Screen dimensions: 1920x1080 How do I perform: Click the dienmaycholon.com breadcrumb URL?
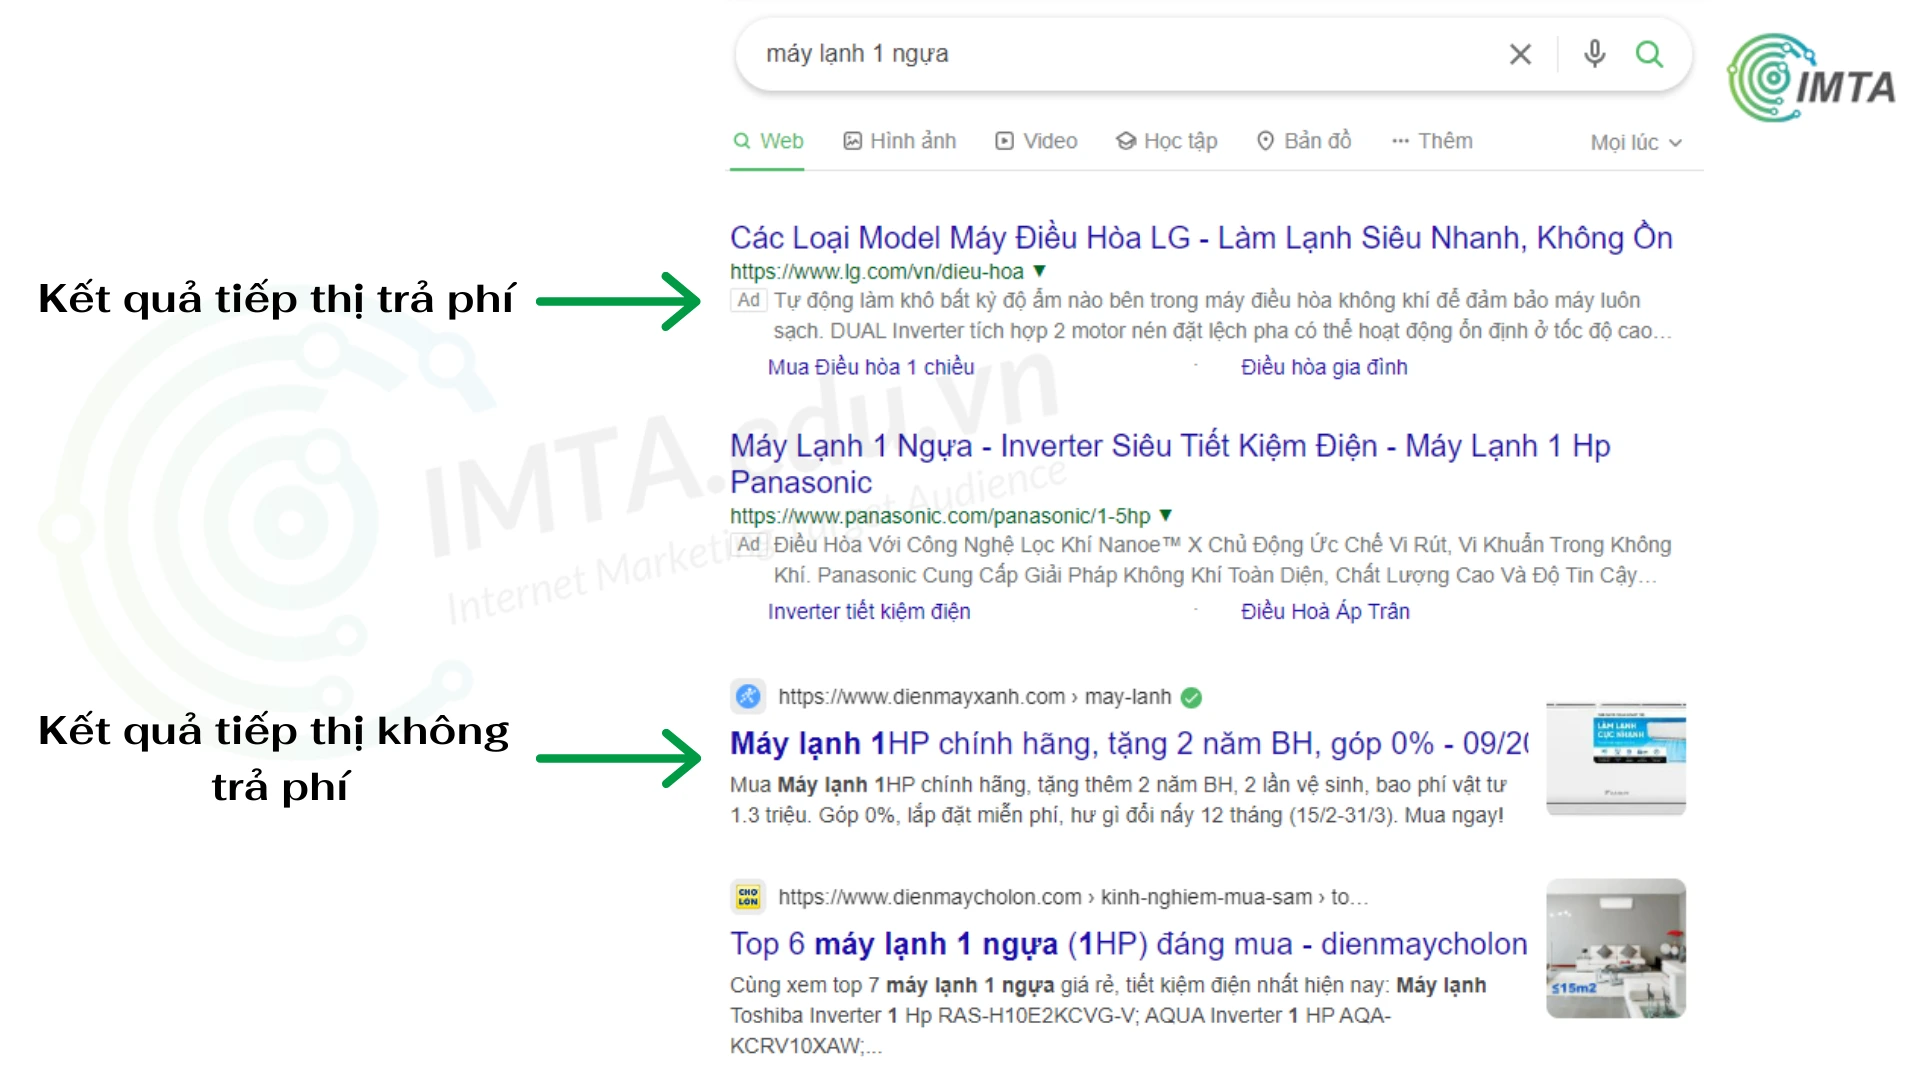pos(1073,897)
